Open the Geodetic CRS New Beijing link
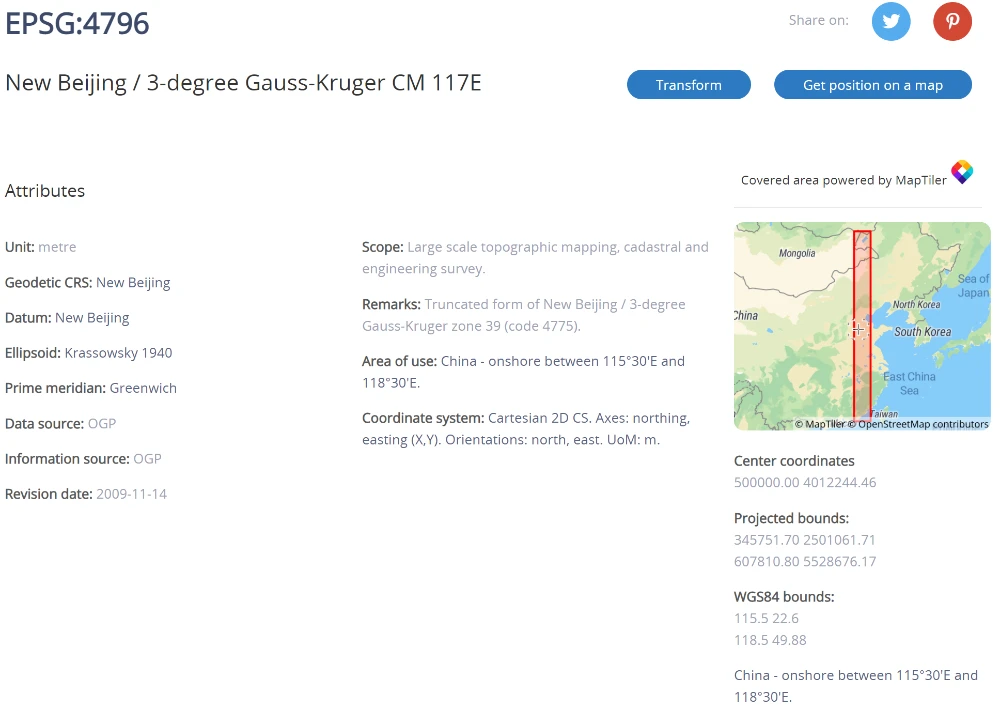This screenshot has width=1000, height=709. (133, 282)
